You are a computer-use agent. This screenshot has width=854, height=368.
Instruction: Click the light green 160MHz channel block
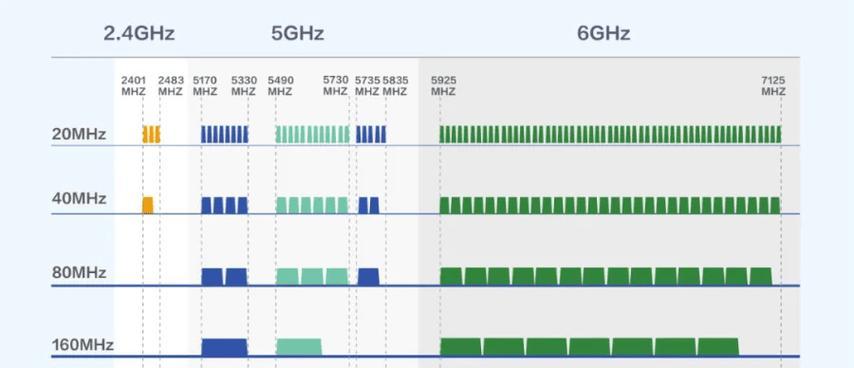tap(298, 347)
